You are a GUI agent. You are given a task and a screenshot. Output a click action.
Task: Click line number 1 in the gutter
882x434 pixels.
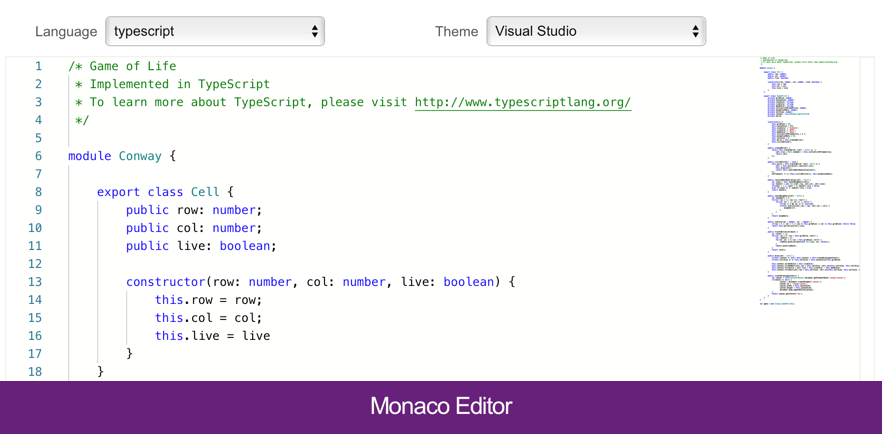[38, 66]
